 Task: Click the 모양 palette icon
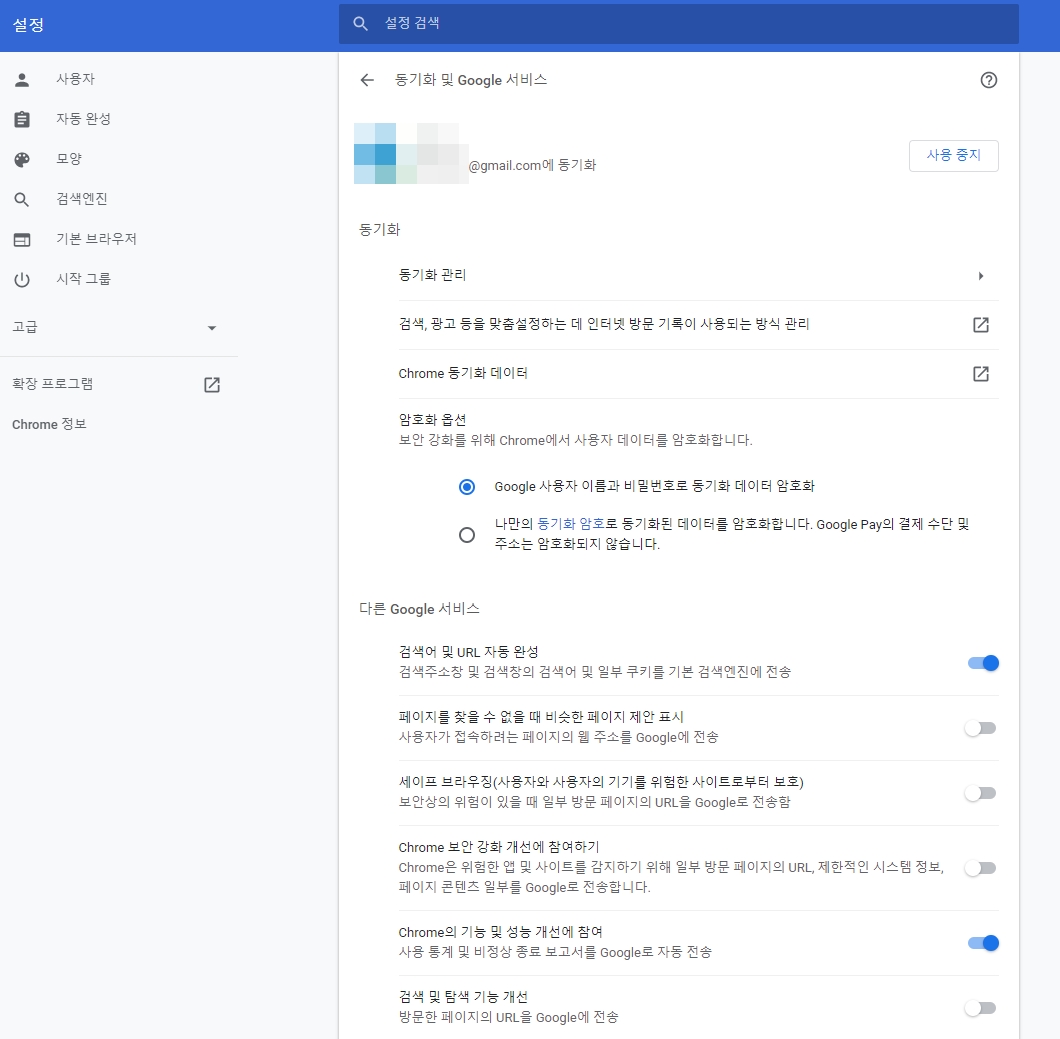[22, 160]
